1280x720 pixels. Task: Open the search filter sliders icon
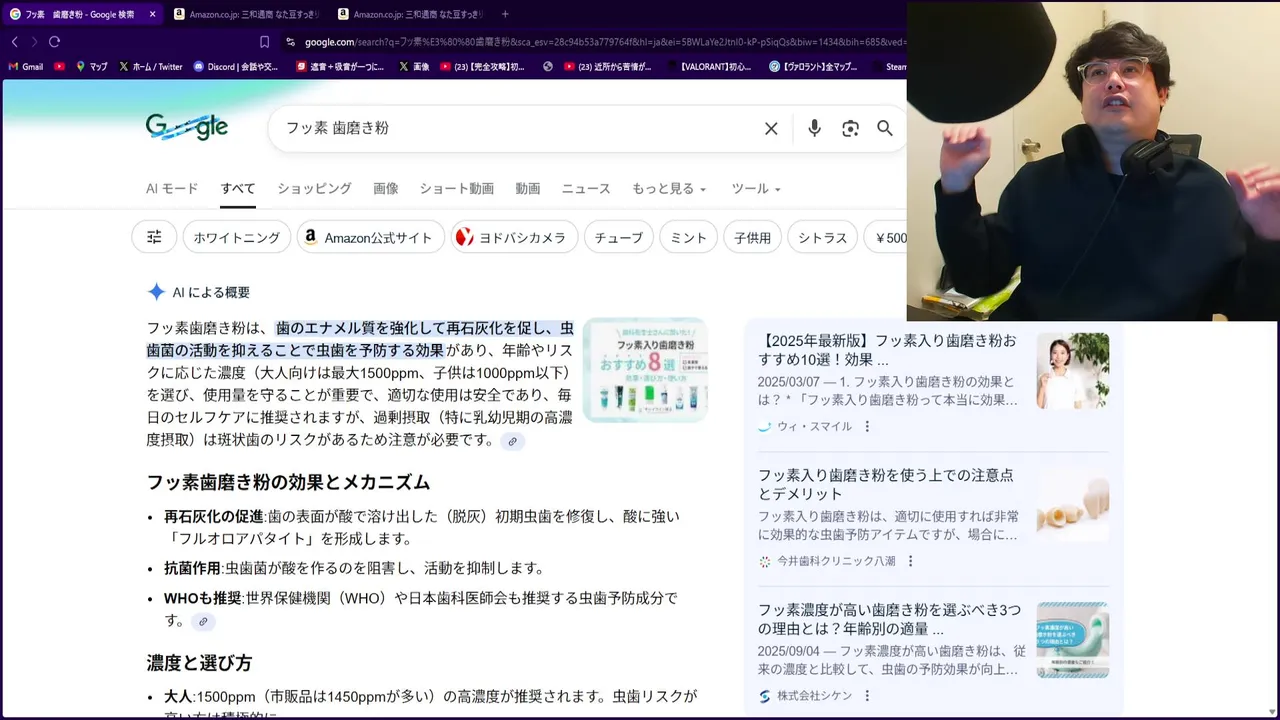click(154, 237)
